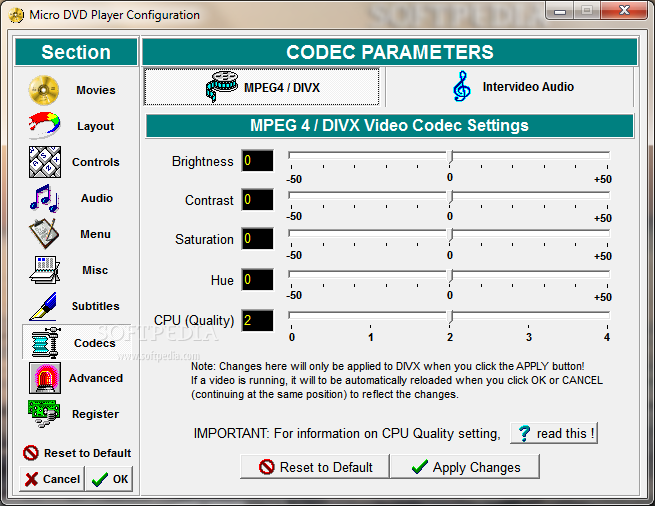The height and width of the screenshot is (506, 655).
Task: Click the Contrast slider thumb
Action: (450, 196)
